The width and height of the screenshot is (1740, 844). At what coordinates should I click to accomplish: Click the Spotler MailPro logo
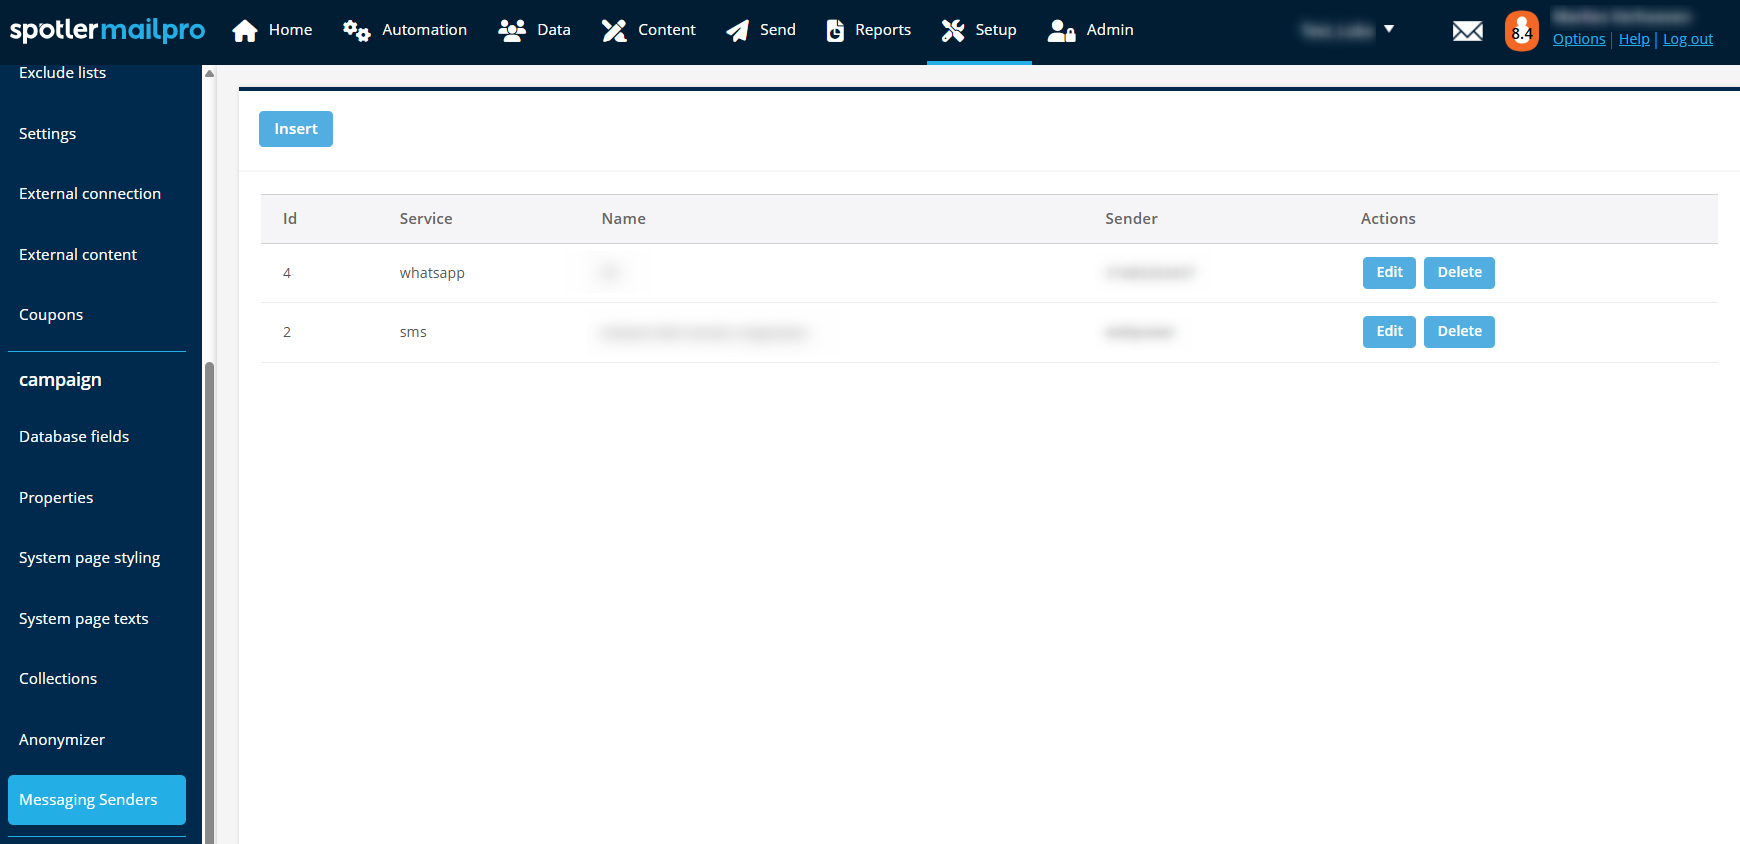(x=107, y=31)
